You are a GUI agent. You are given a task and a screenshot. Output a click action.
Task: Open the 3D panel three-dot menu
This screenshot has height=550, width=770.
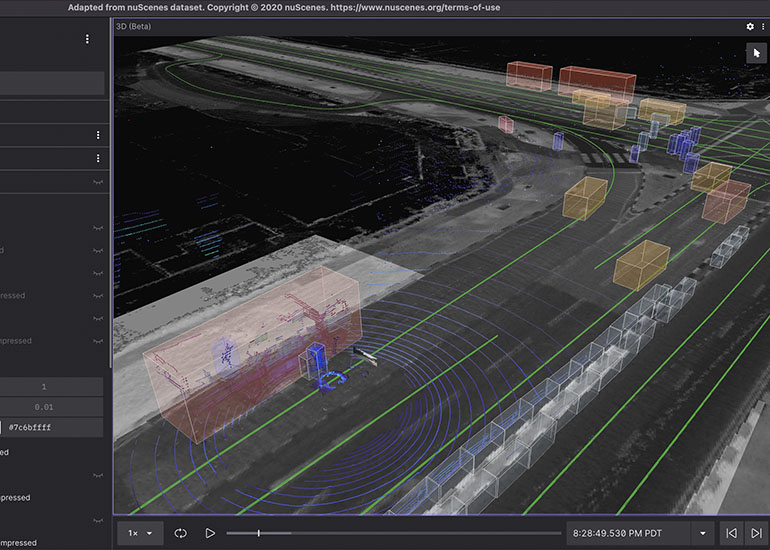pyautogui.click(x=762, y=26)
